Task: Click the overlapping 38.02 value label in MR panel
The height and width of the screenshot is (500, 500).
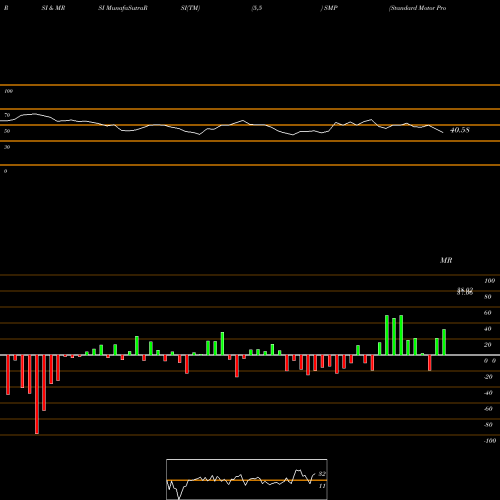Action: [465, 291]
